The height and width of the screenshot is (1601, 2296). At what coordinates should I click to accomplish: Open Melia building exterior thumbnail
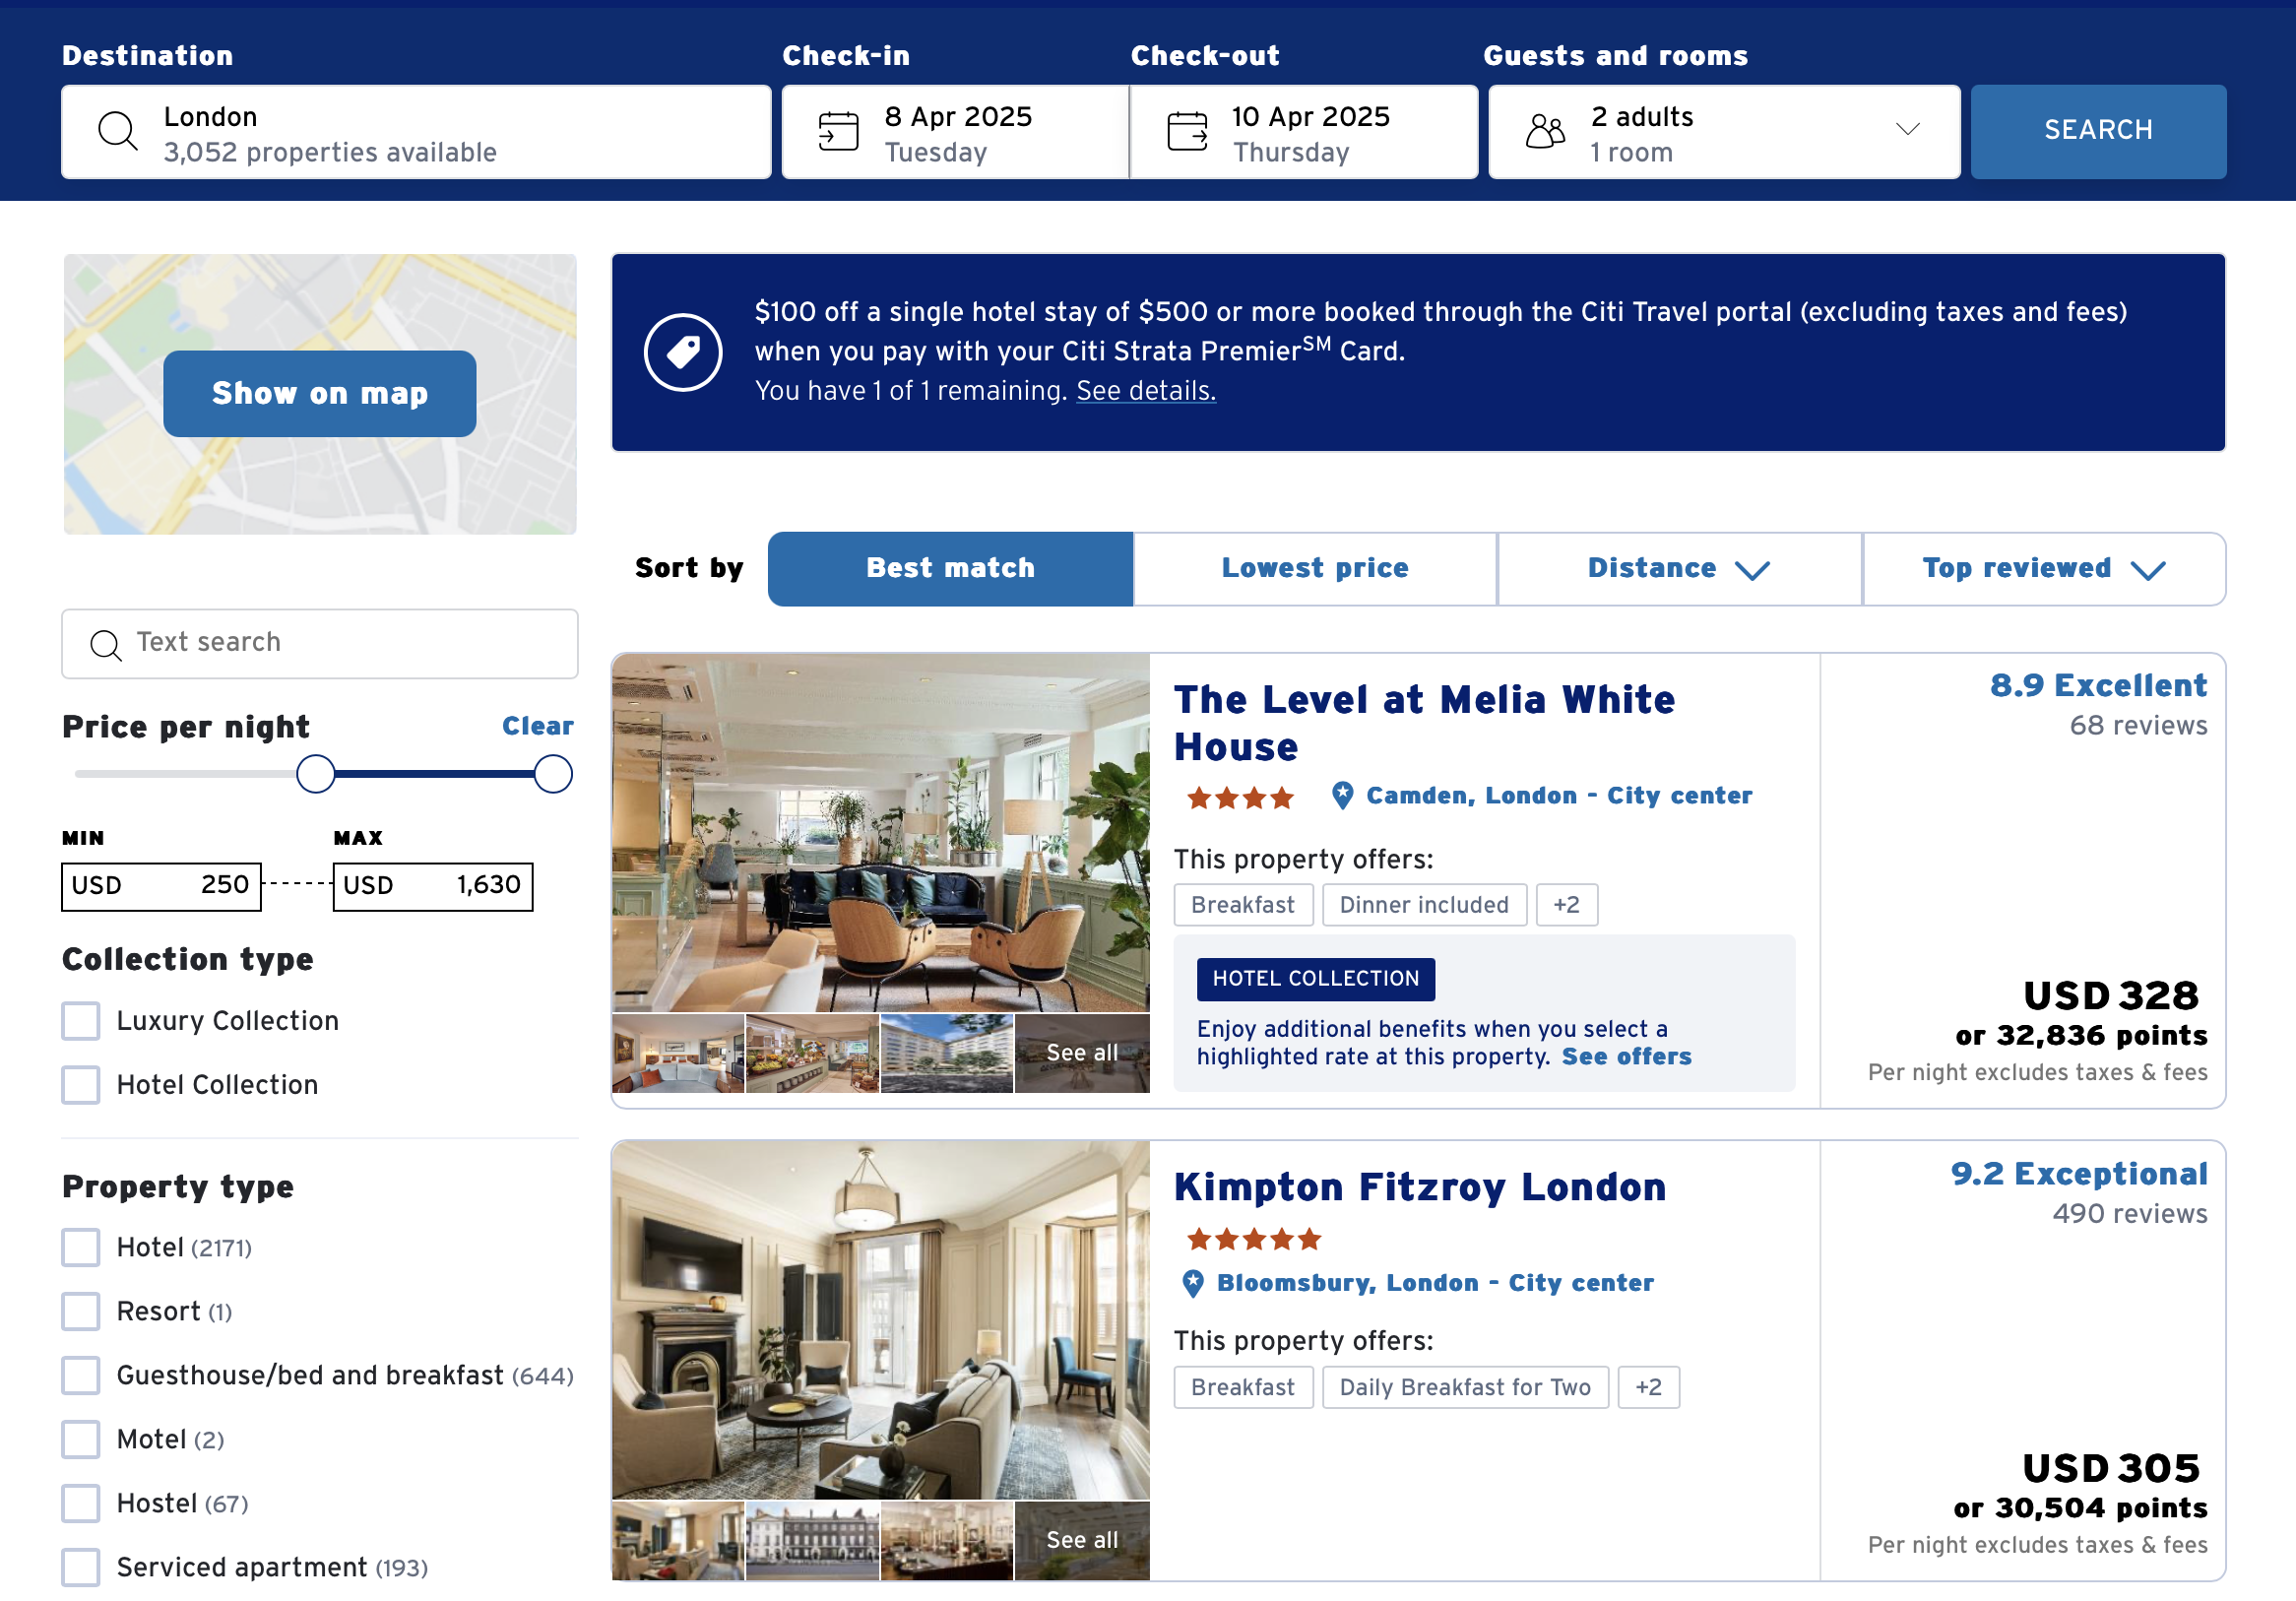[x=947, y=1054]
